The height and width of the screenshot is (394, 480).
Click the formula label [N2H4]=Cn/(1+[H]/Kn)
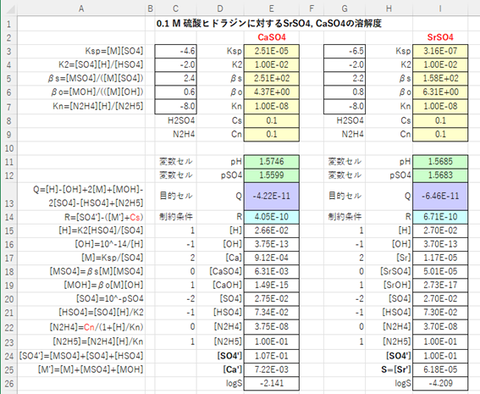(x=96, y=327)
